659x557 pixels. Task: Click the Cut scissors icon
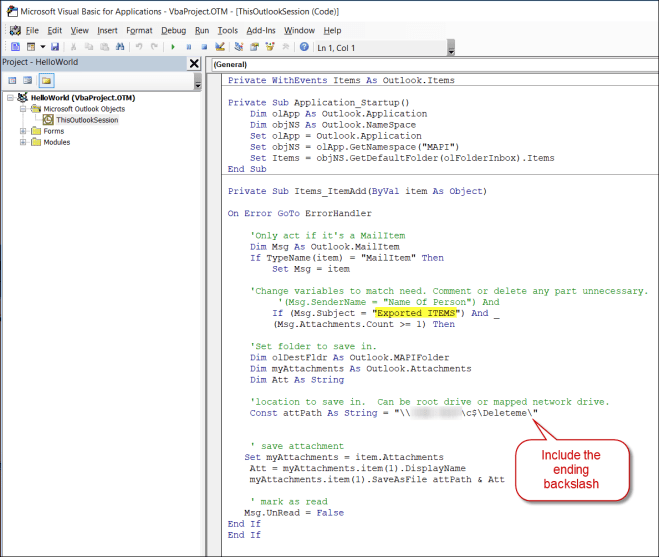pyautogui.click(x=73, y=47)
